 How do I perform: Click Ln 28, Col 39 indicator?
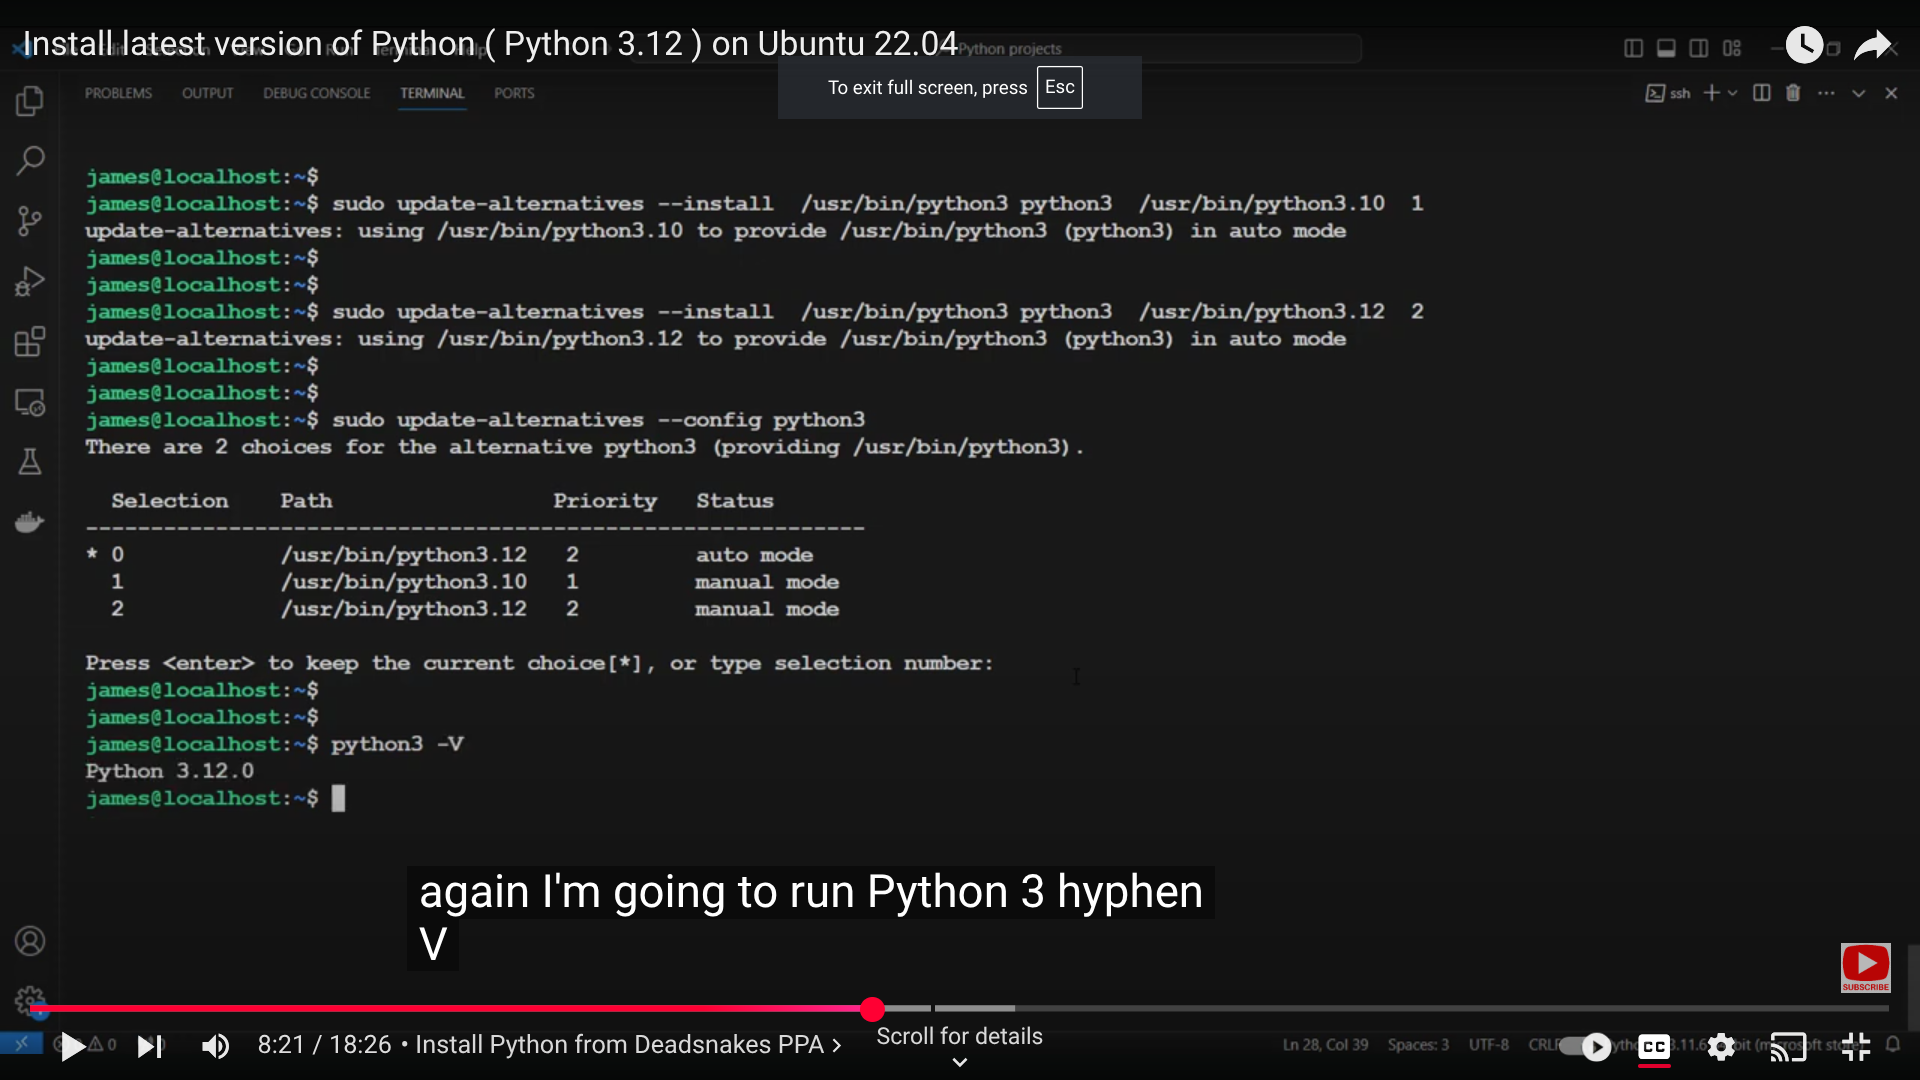click(x=1325, y=1044)
